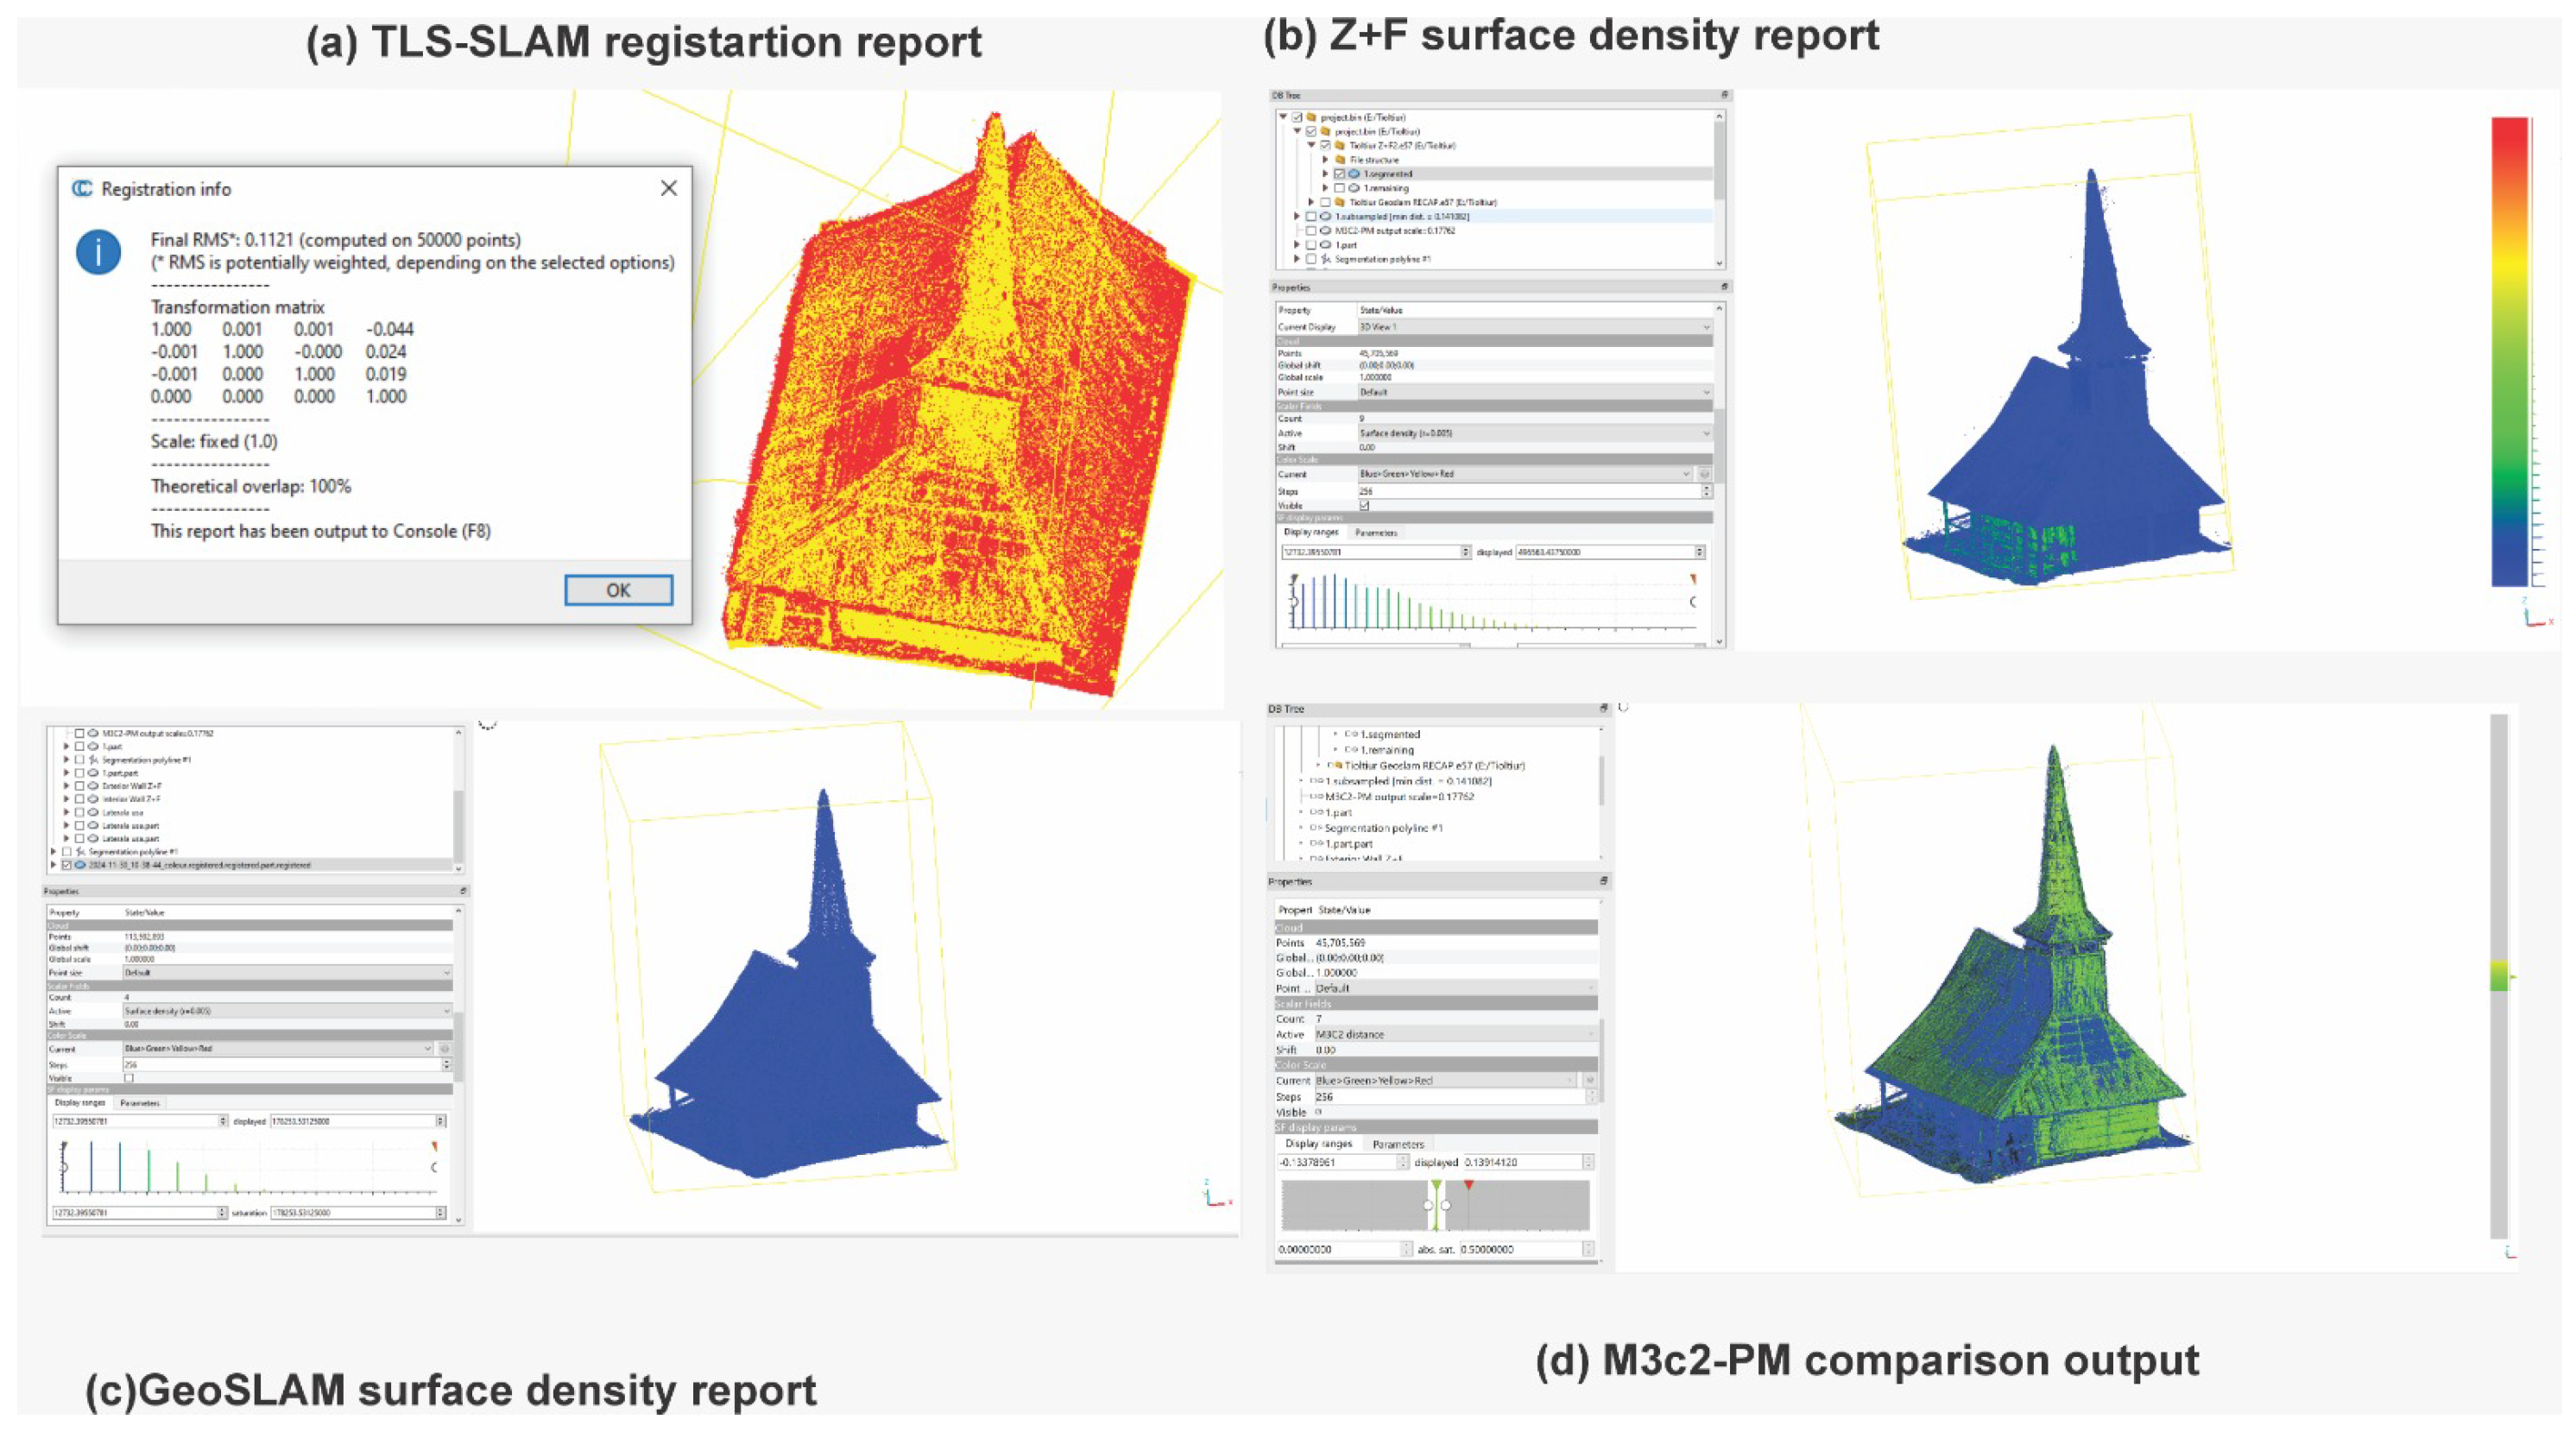
Task: Click the Exterior Wall Z+F cloud icon, panel (c)
Action: click(93, 786)
